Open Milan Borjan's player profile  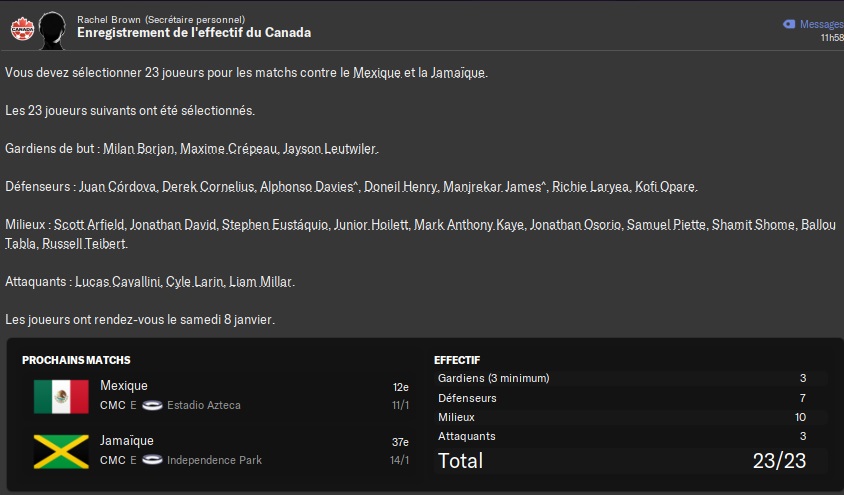pyautogui.click(x=139, y=148)
